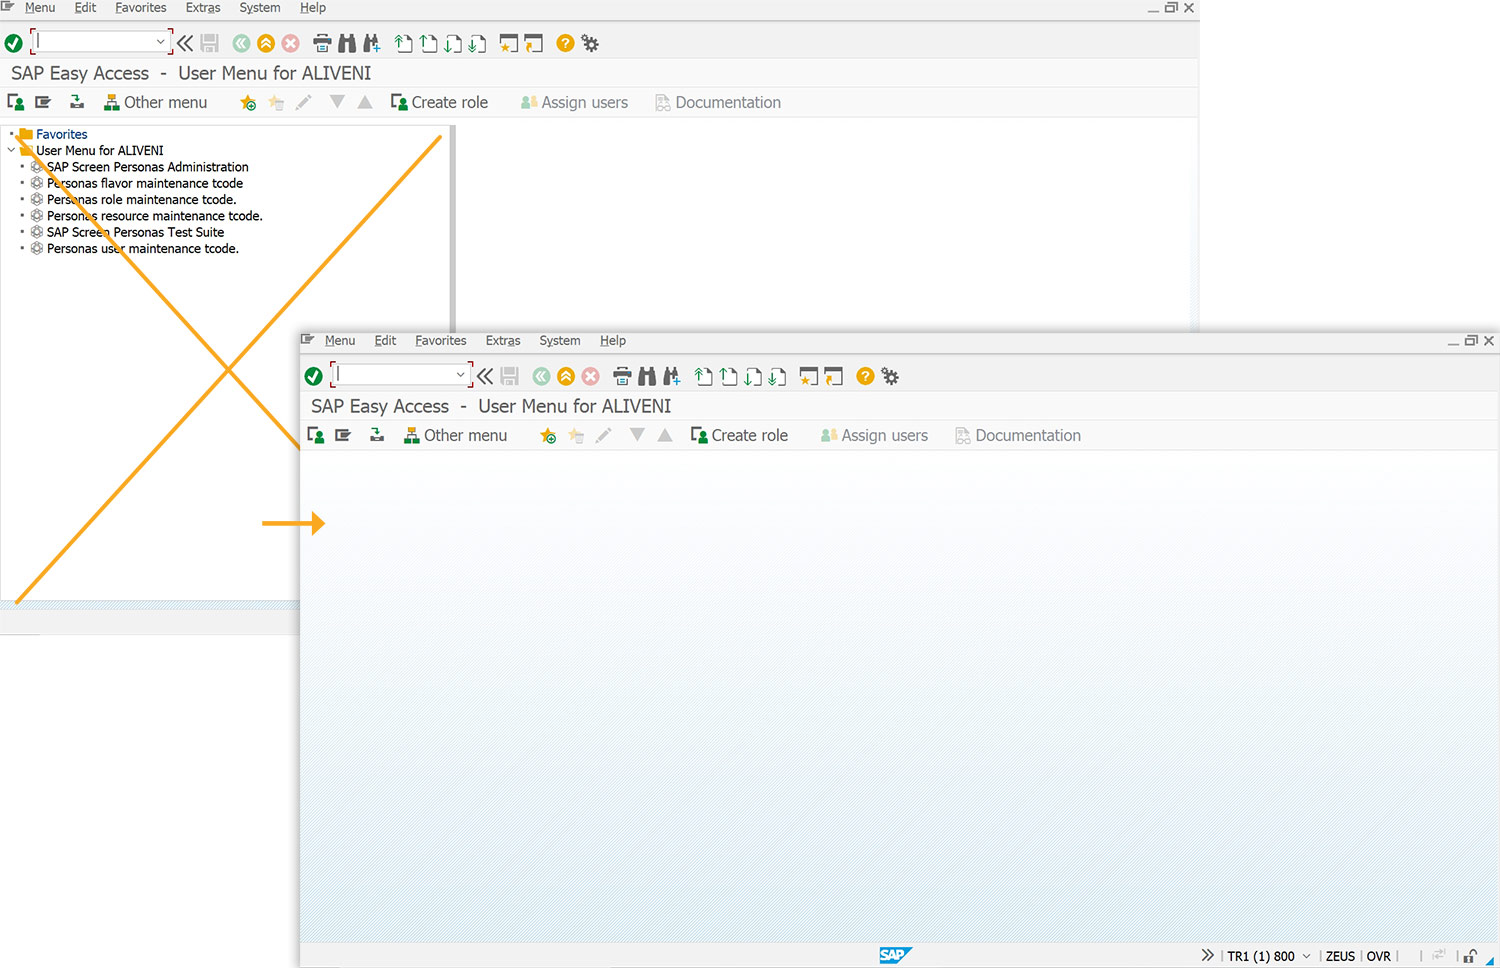The image size is (1500, 968).
Task: Click Change Favorites pencil in front window
Action: (603, 435)
